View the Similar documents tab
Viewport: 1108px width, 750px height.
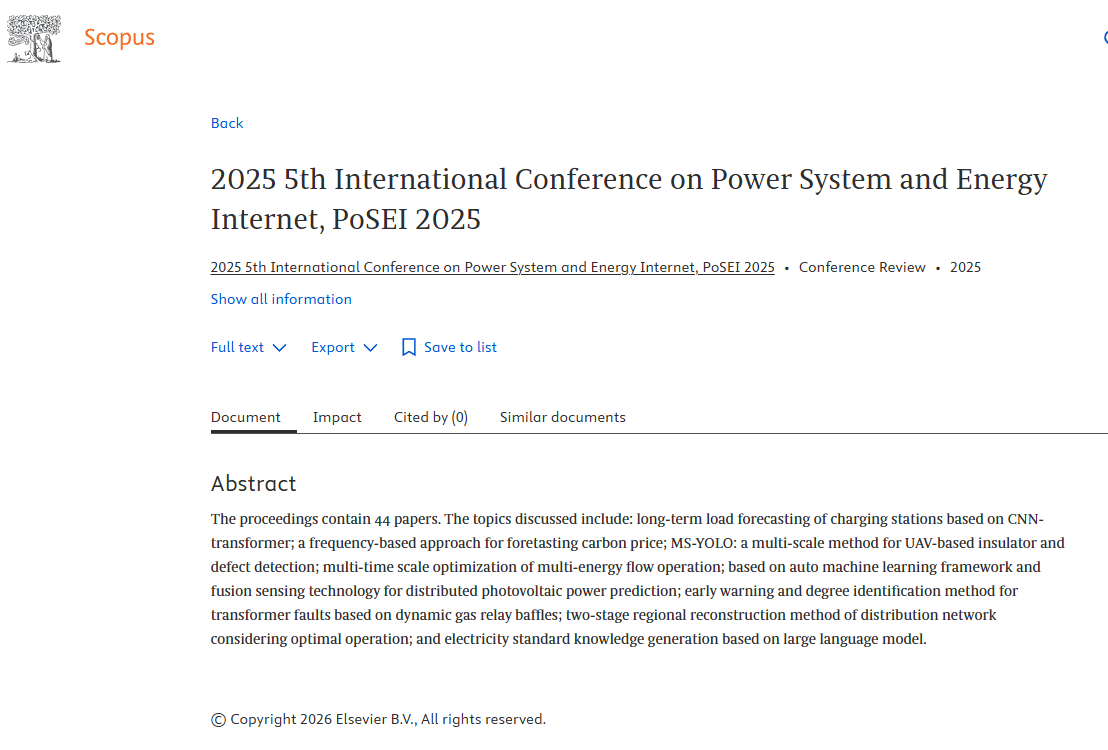tap(563, 417)
